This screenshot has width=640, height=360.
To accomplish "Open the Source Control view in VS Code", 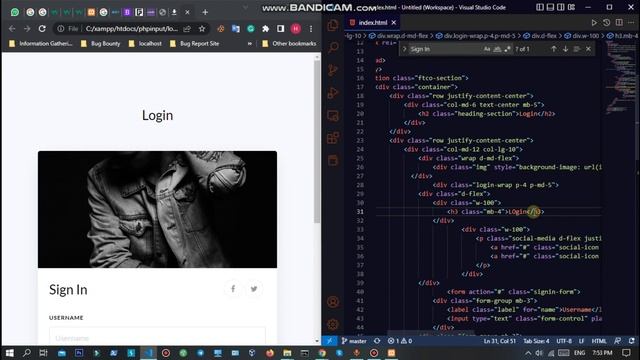I will [333, 70].
